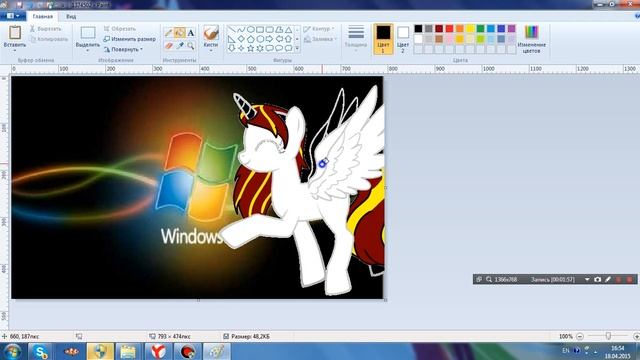Expand the shapes gallery with bottom arrow
The width and height of the screenshot is (640, 360).
tap(297, 49)
